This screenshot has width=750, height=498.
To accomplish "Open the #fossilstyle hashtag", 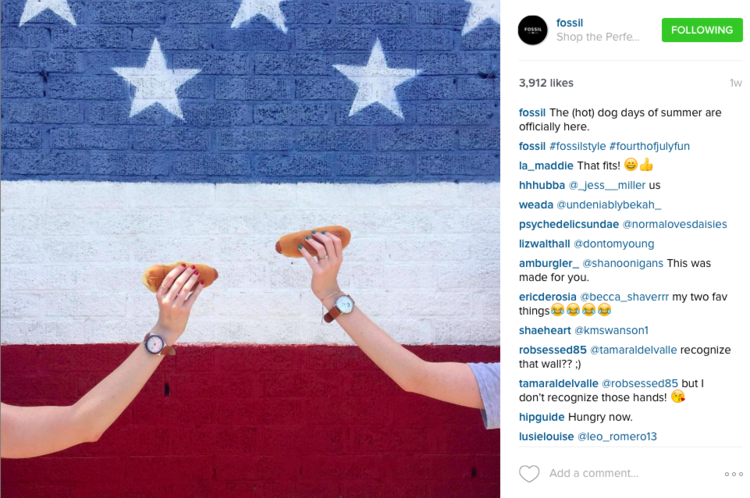I will click(577, 146).
